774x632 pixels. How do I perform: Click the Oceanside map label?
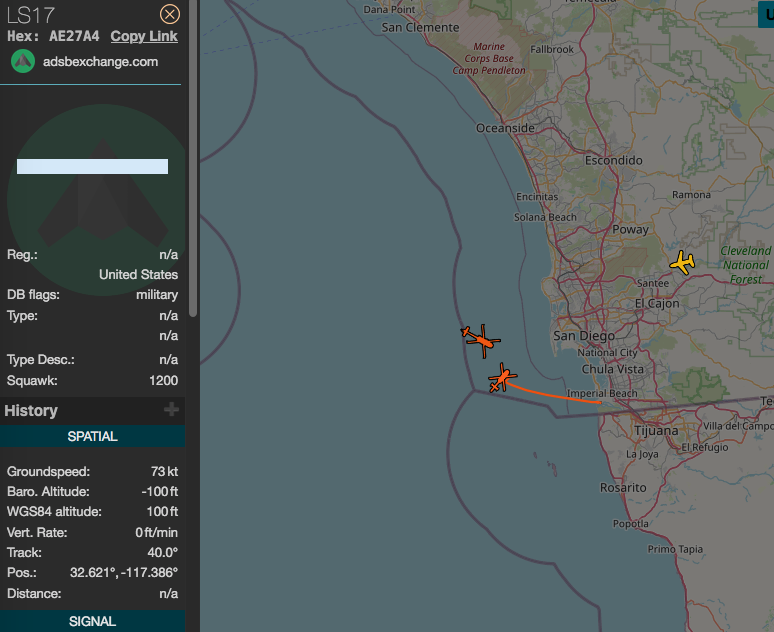(x=505, y=128)
